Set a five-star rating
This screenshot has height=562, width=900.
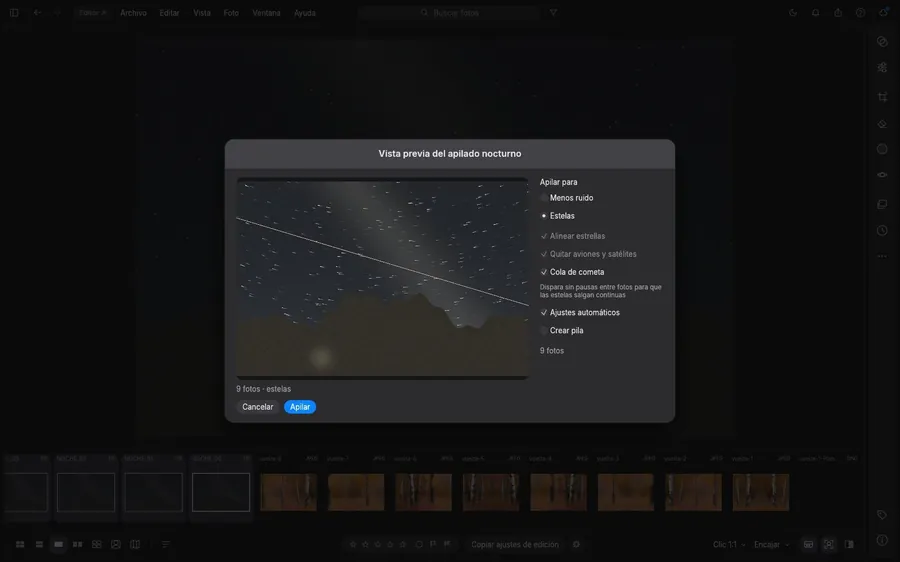tap(403, 544)
